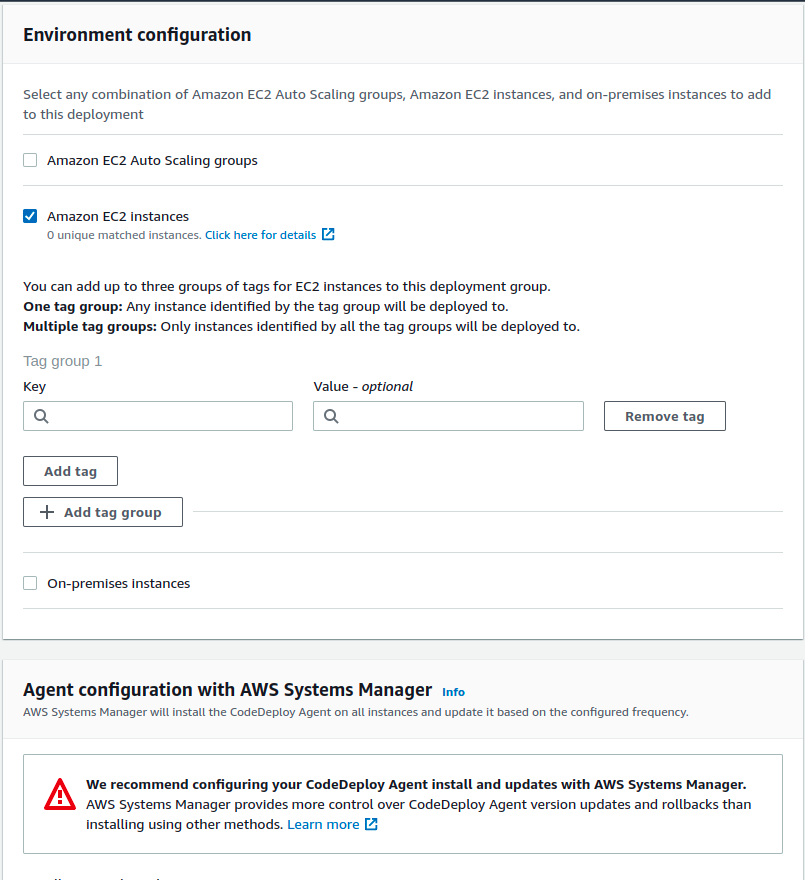This screenshot has width=805, height=880.
Task: Click the Amazon EC2 Auto Scaling groups label
Action: [152, 160]
